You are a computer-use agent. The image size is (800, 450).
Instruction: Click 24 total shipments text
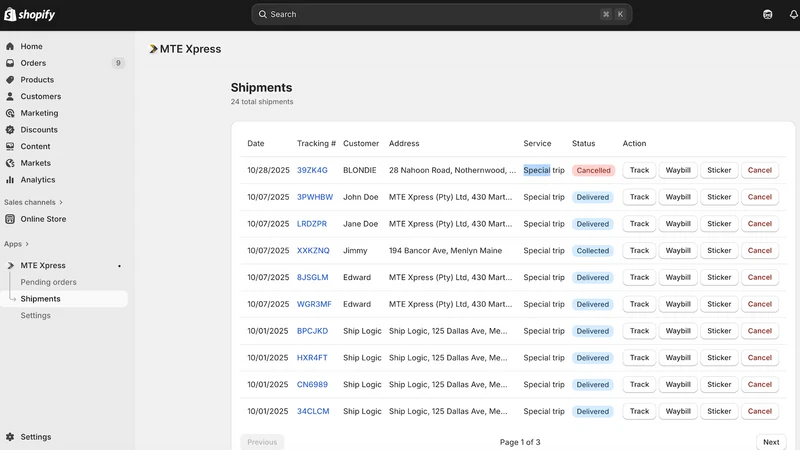pos(262,102)
